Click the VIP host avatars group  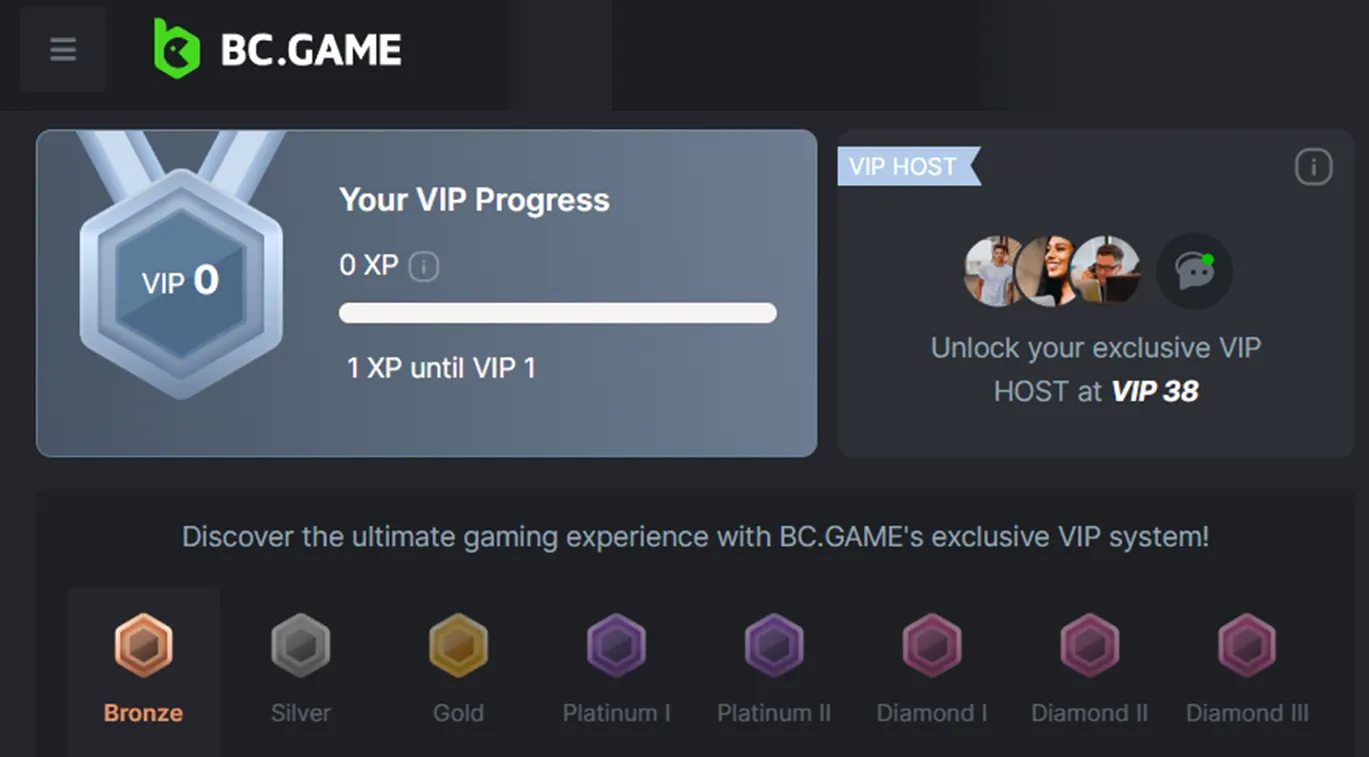[x=1051, y=270]
